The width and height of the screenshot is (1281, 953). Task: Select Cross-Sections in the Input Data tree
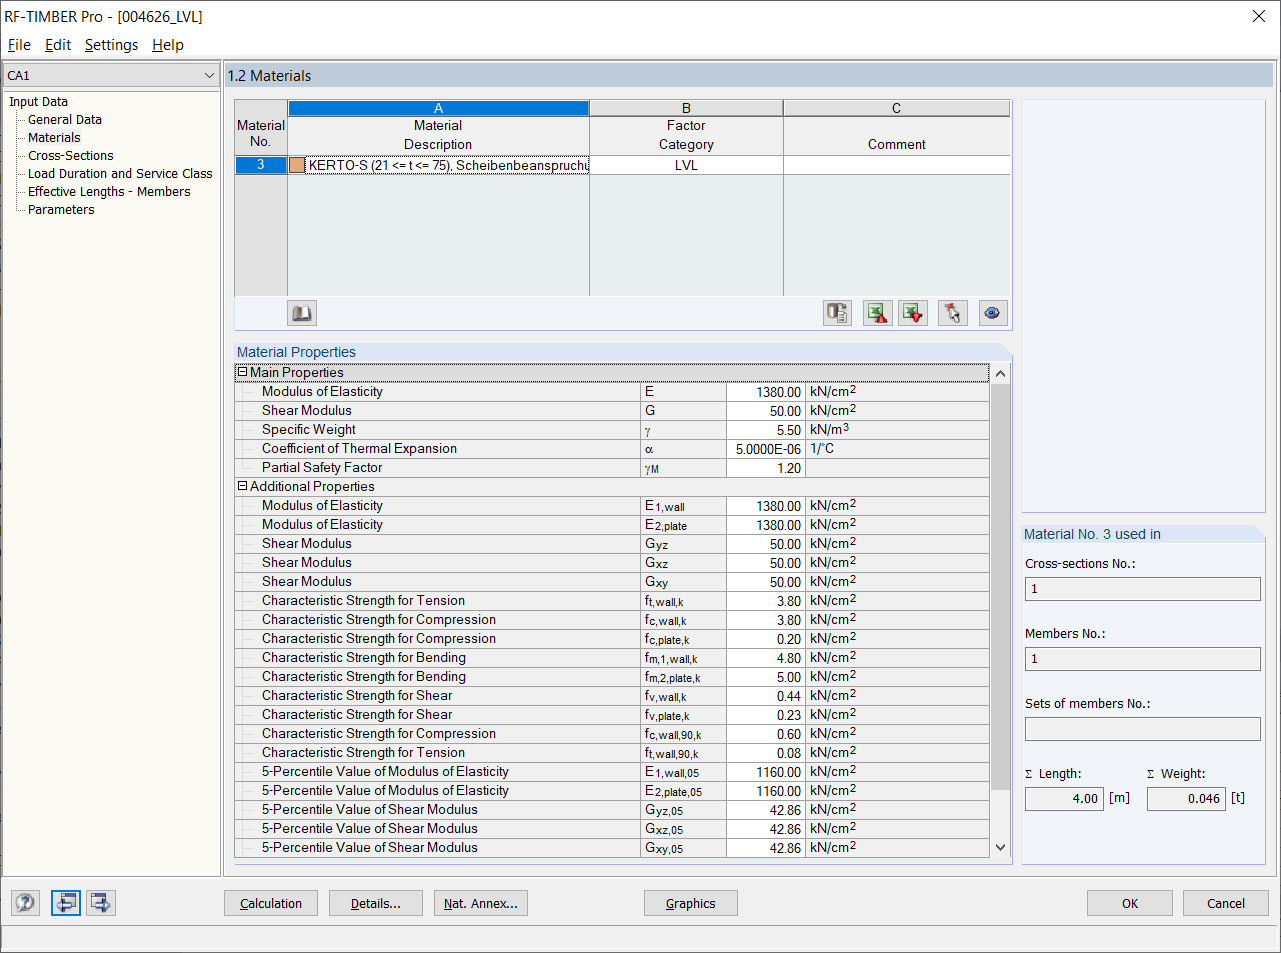69,155
